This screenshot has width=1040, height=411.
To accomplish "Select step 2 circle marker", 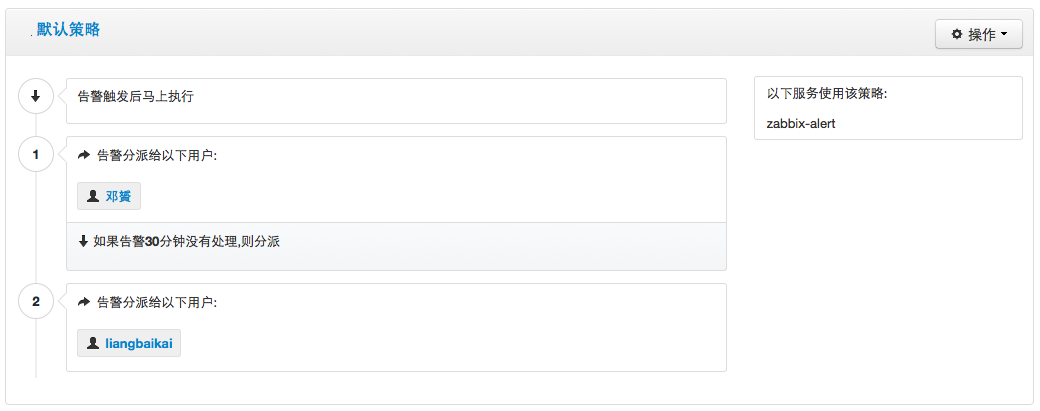I will pos(36,302).
